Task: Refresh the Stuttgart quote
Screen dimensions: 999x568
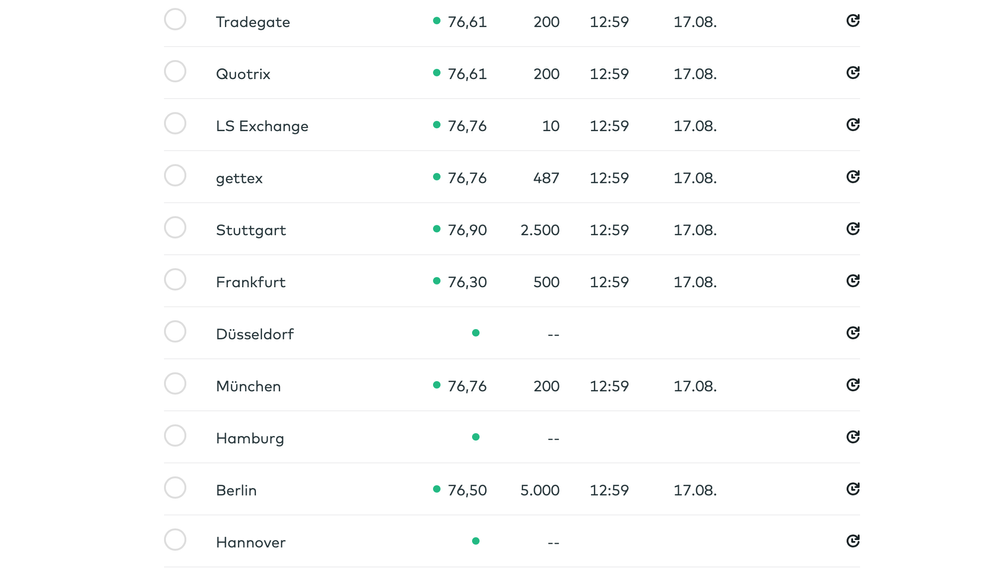Action: coord(853,229)
